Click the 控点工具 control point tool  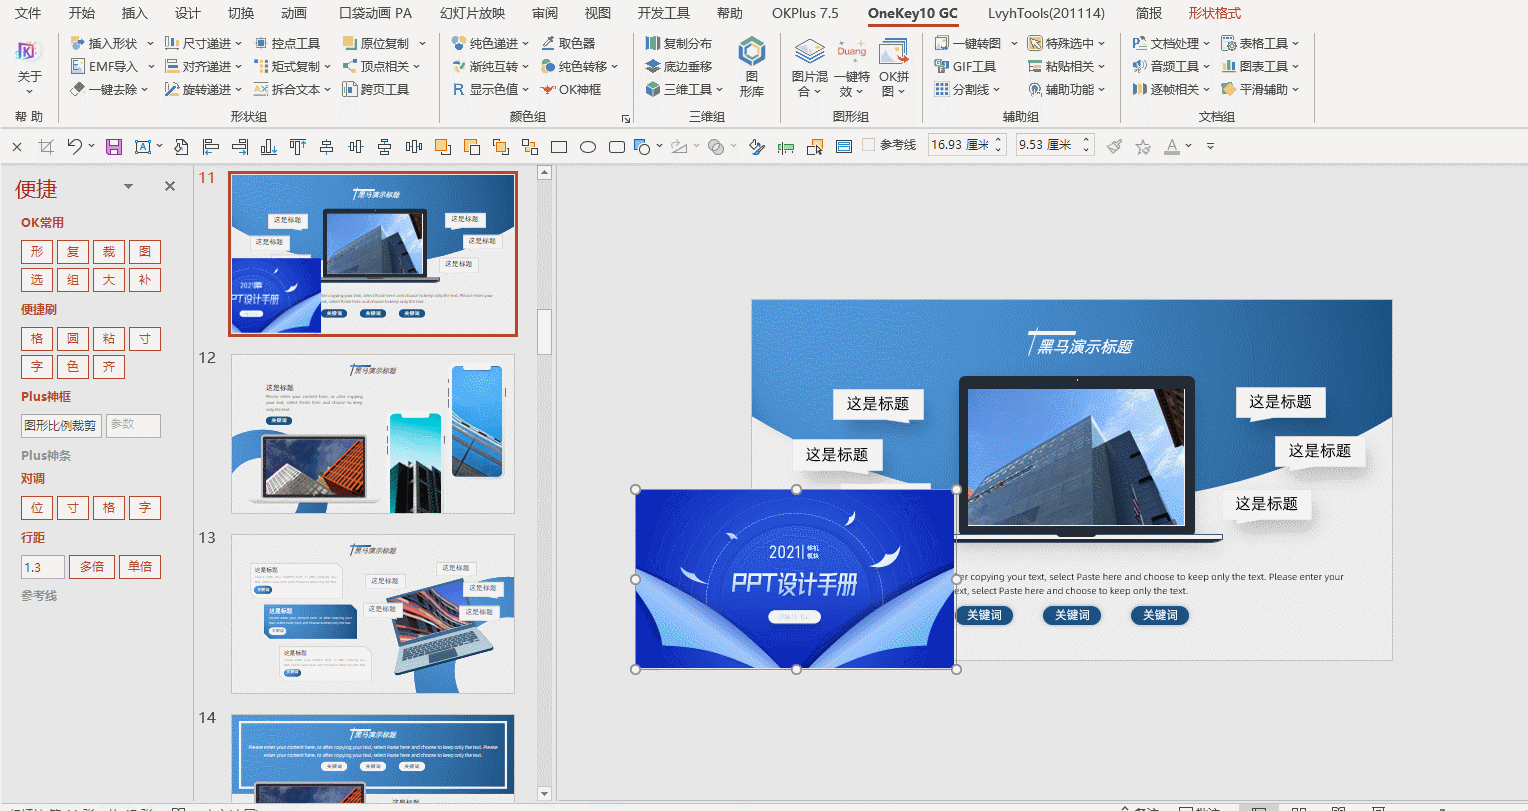287,43
